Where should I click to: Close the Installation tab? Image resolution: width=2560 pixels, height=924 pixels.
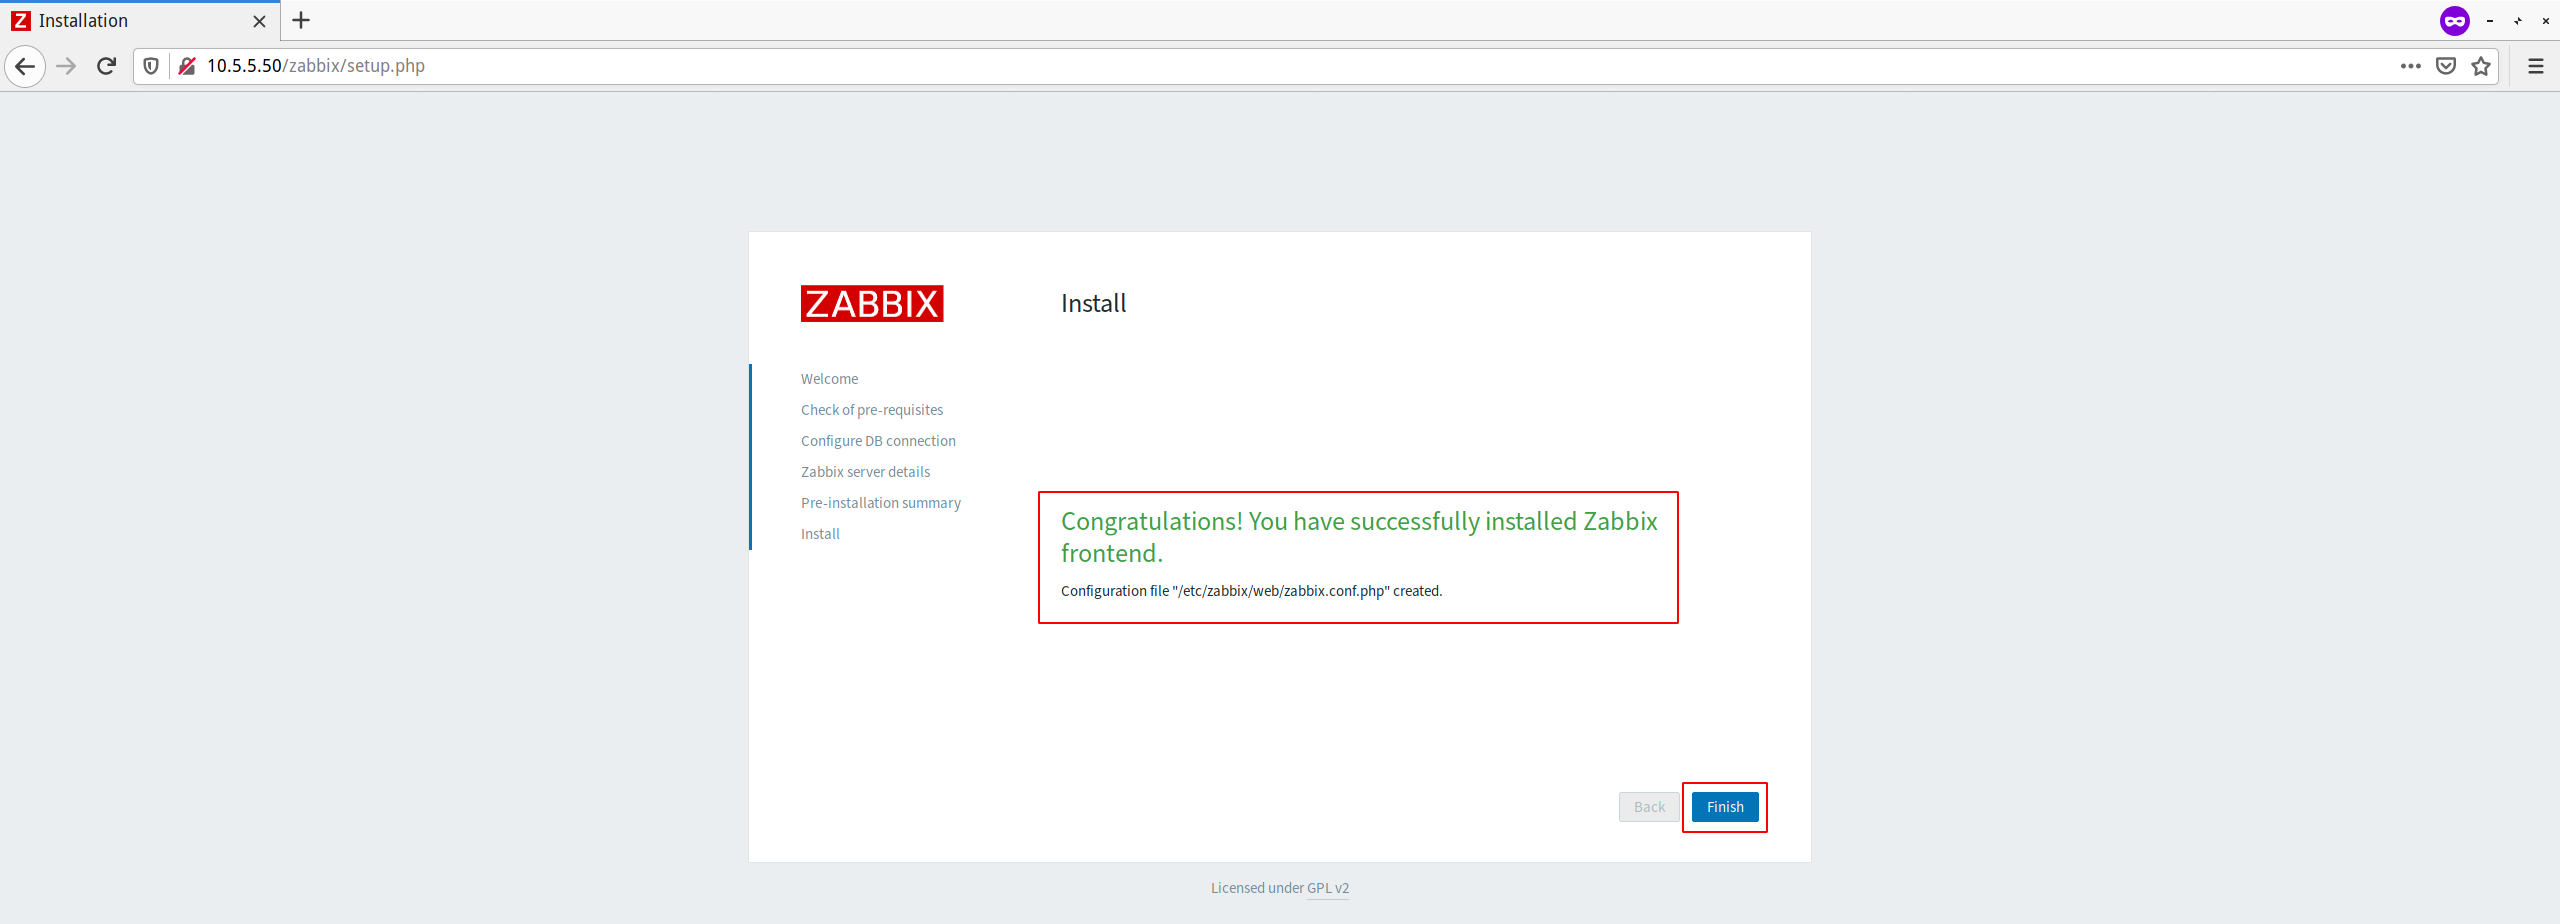click(x=259, y=21)
